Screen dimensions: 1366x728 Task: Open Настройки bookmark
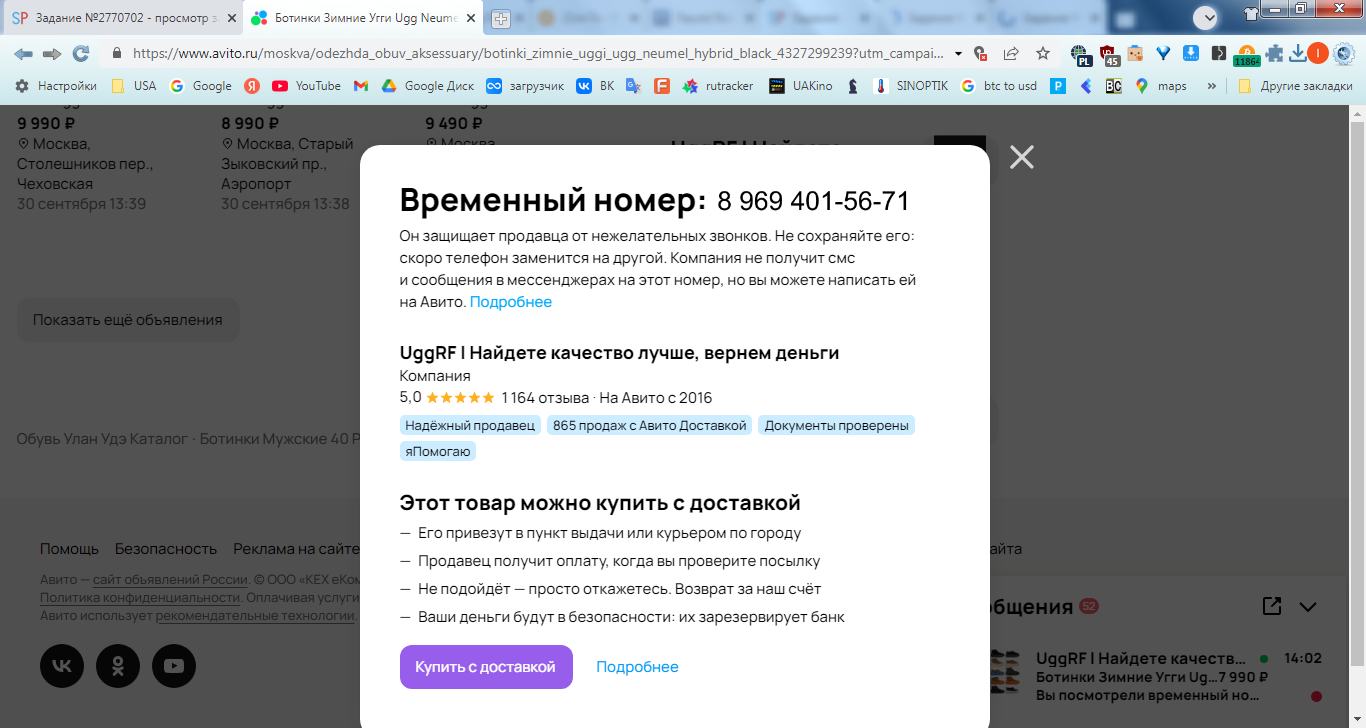pyautogui.click(x=56, y=86)
